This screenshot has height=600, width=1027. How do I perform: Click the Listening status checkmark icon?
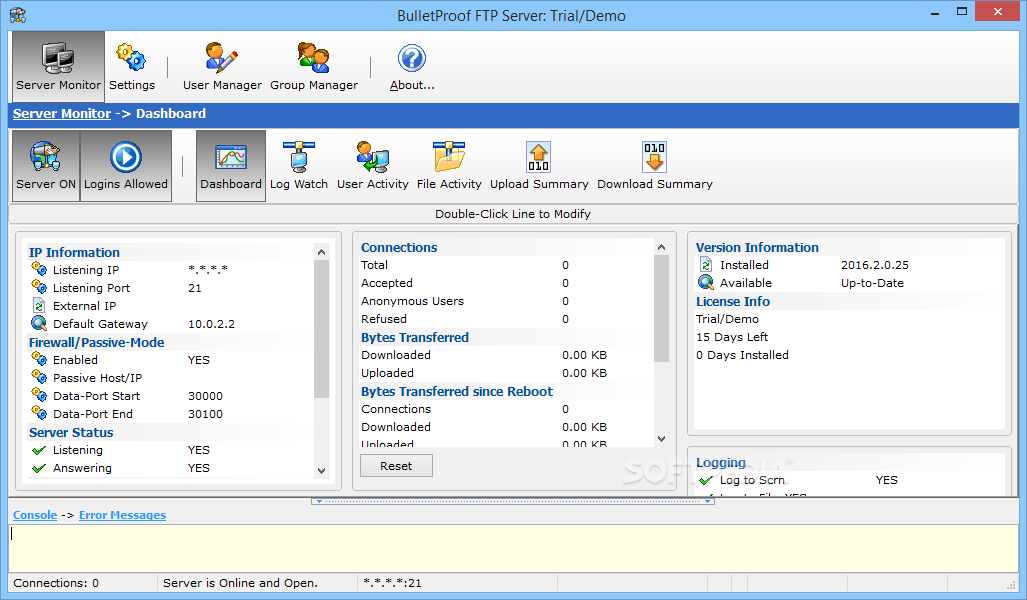click(x=39, y=450)
